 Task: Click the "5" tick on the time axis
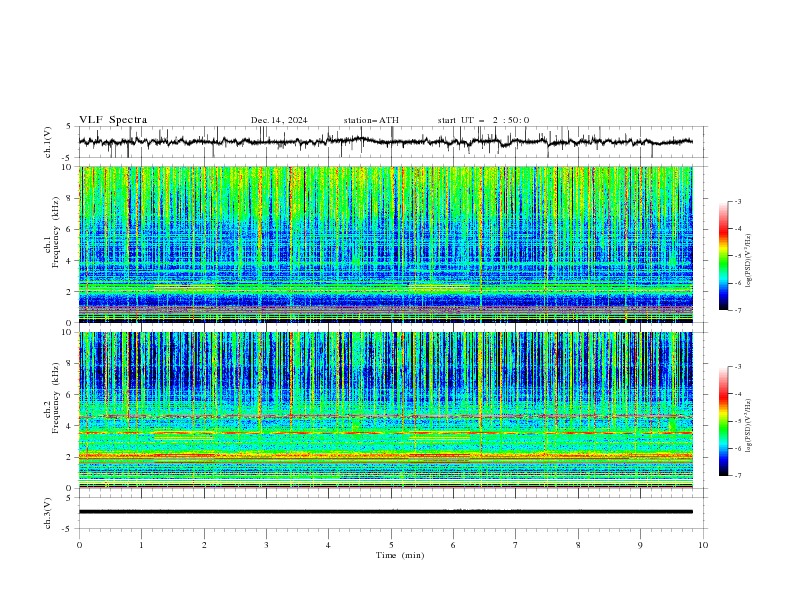click(x=391, y=545)
